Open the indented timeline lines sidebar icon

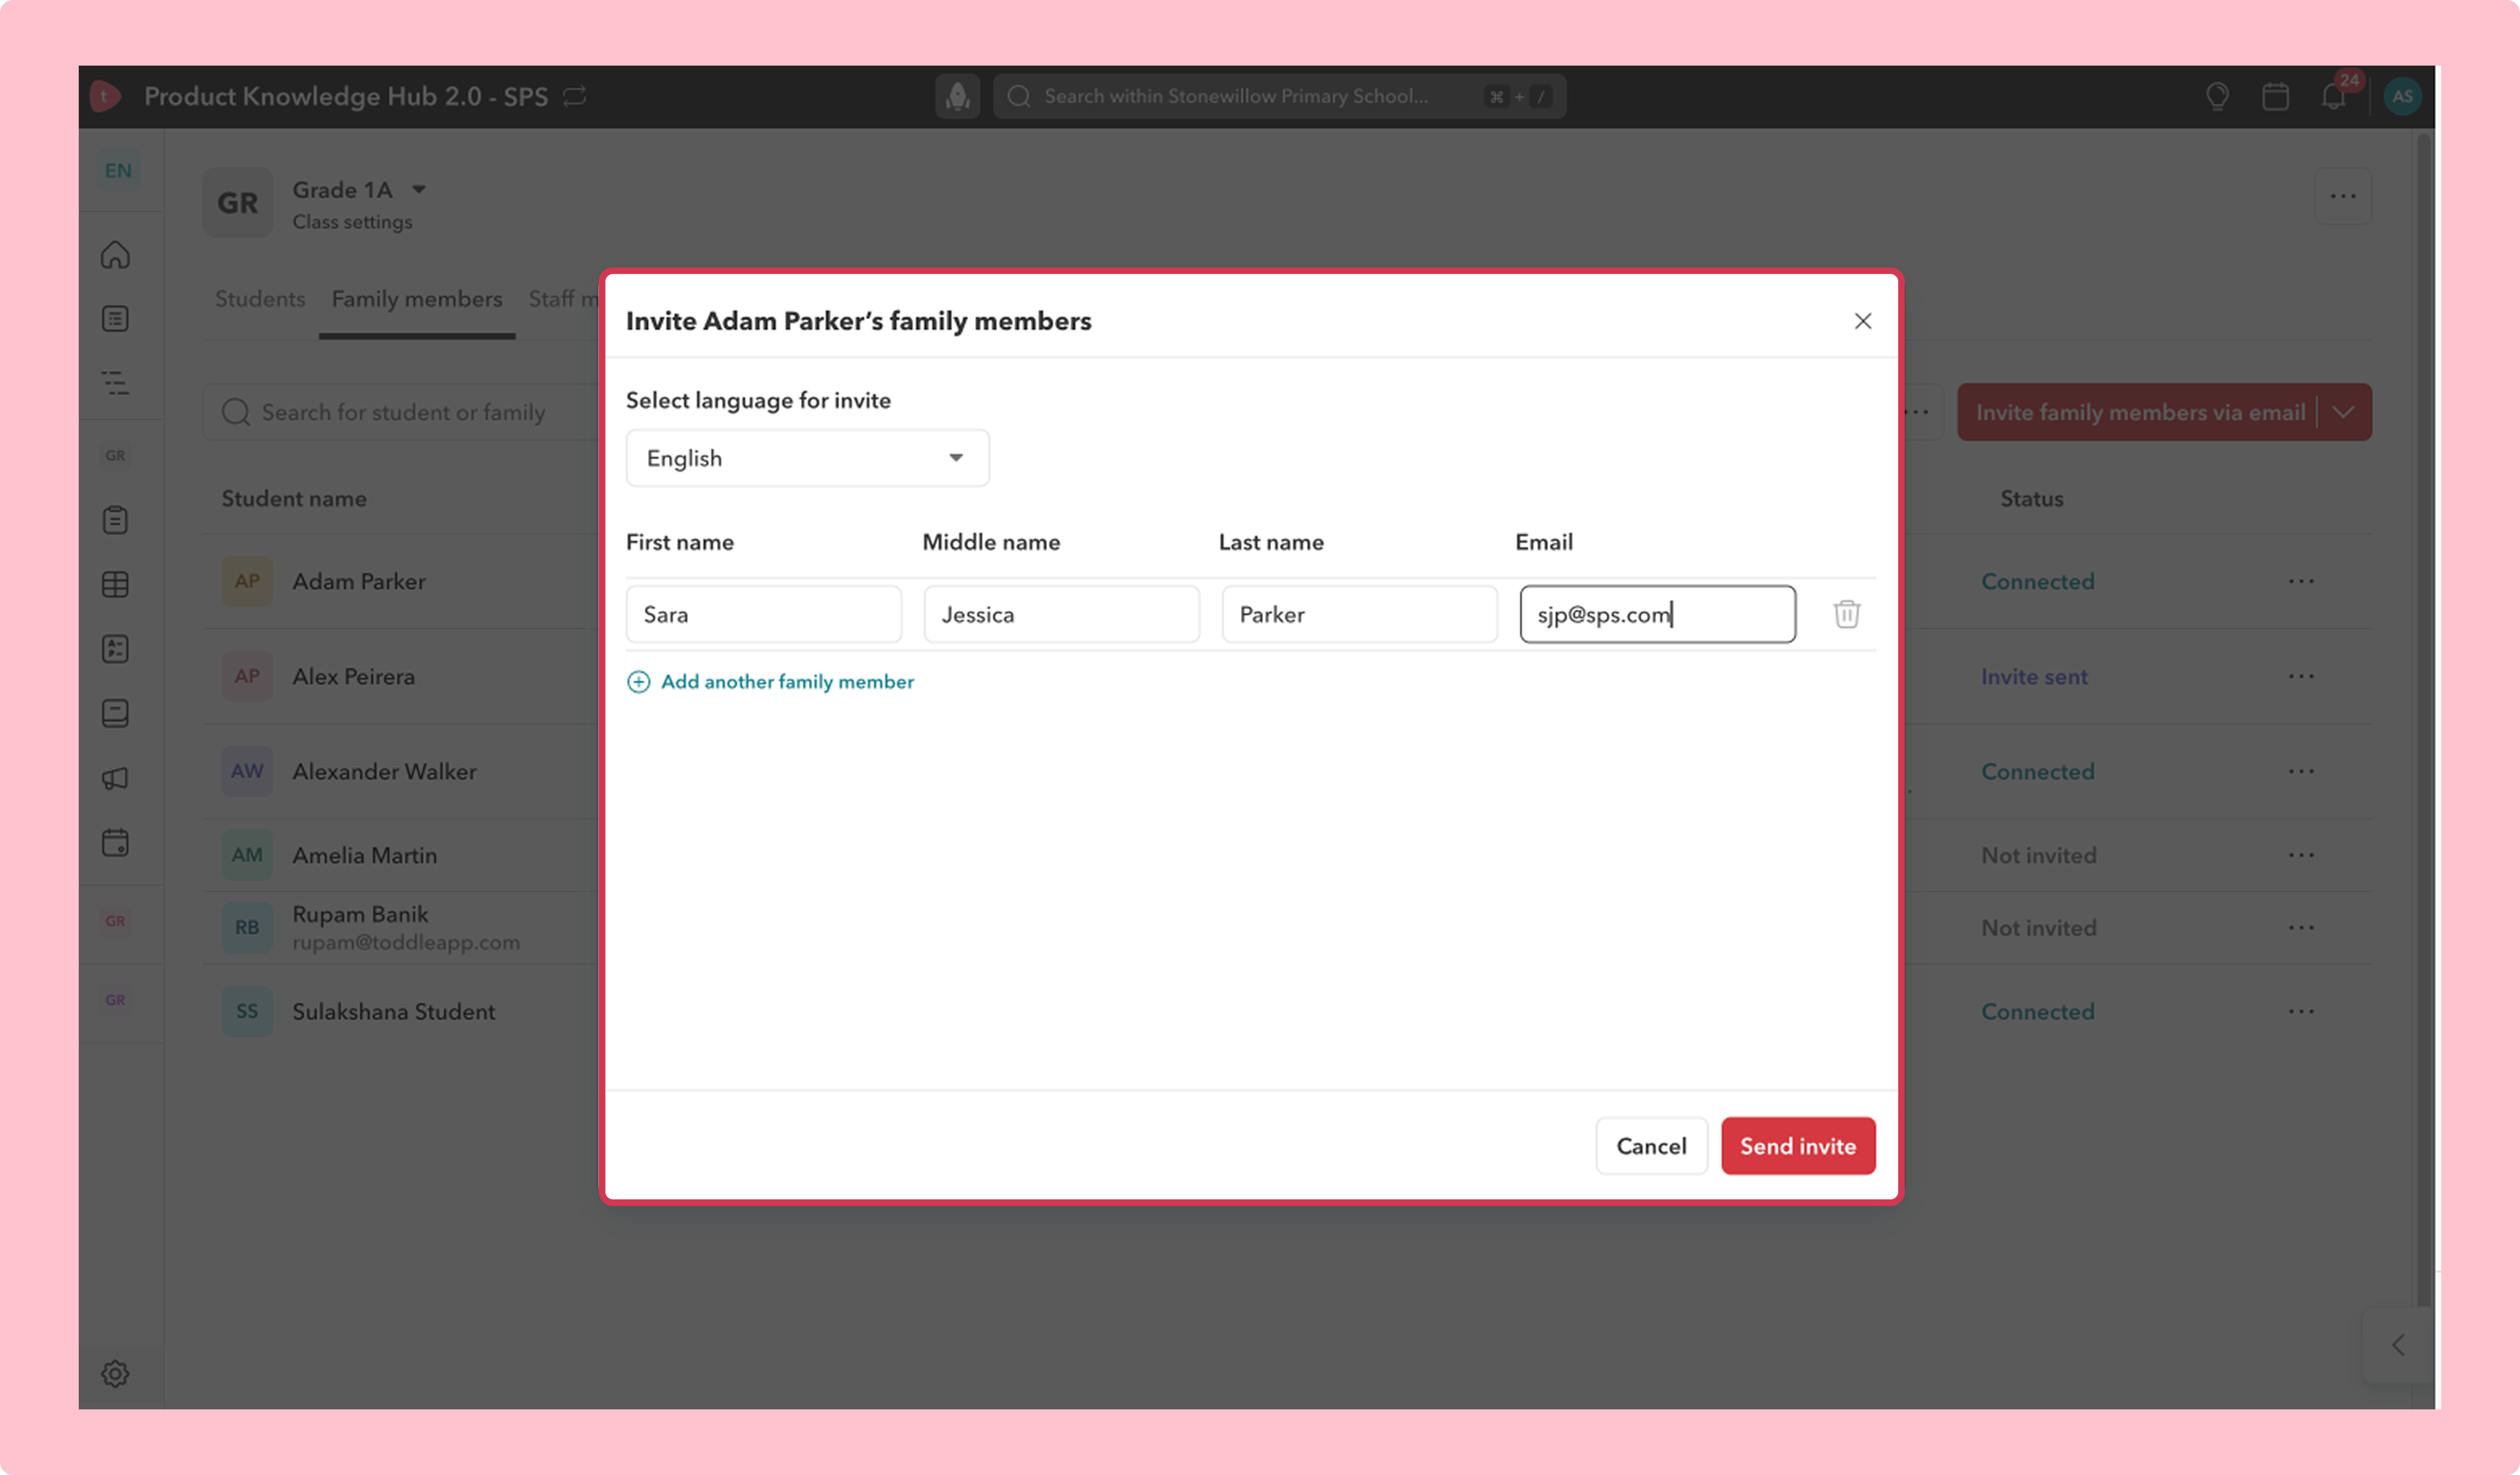[x=115, y=383]
